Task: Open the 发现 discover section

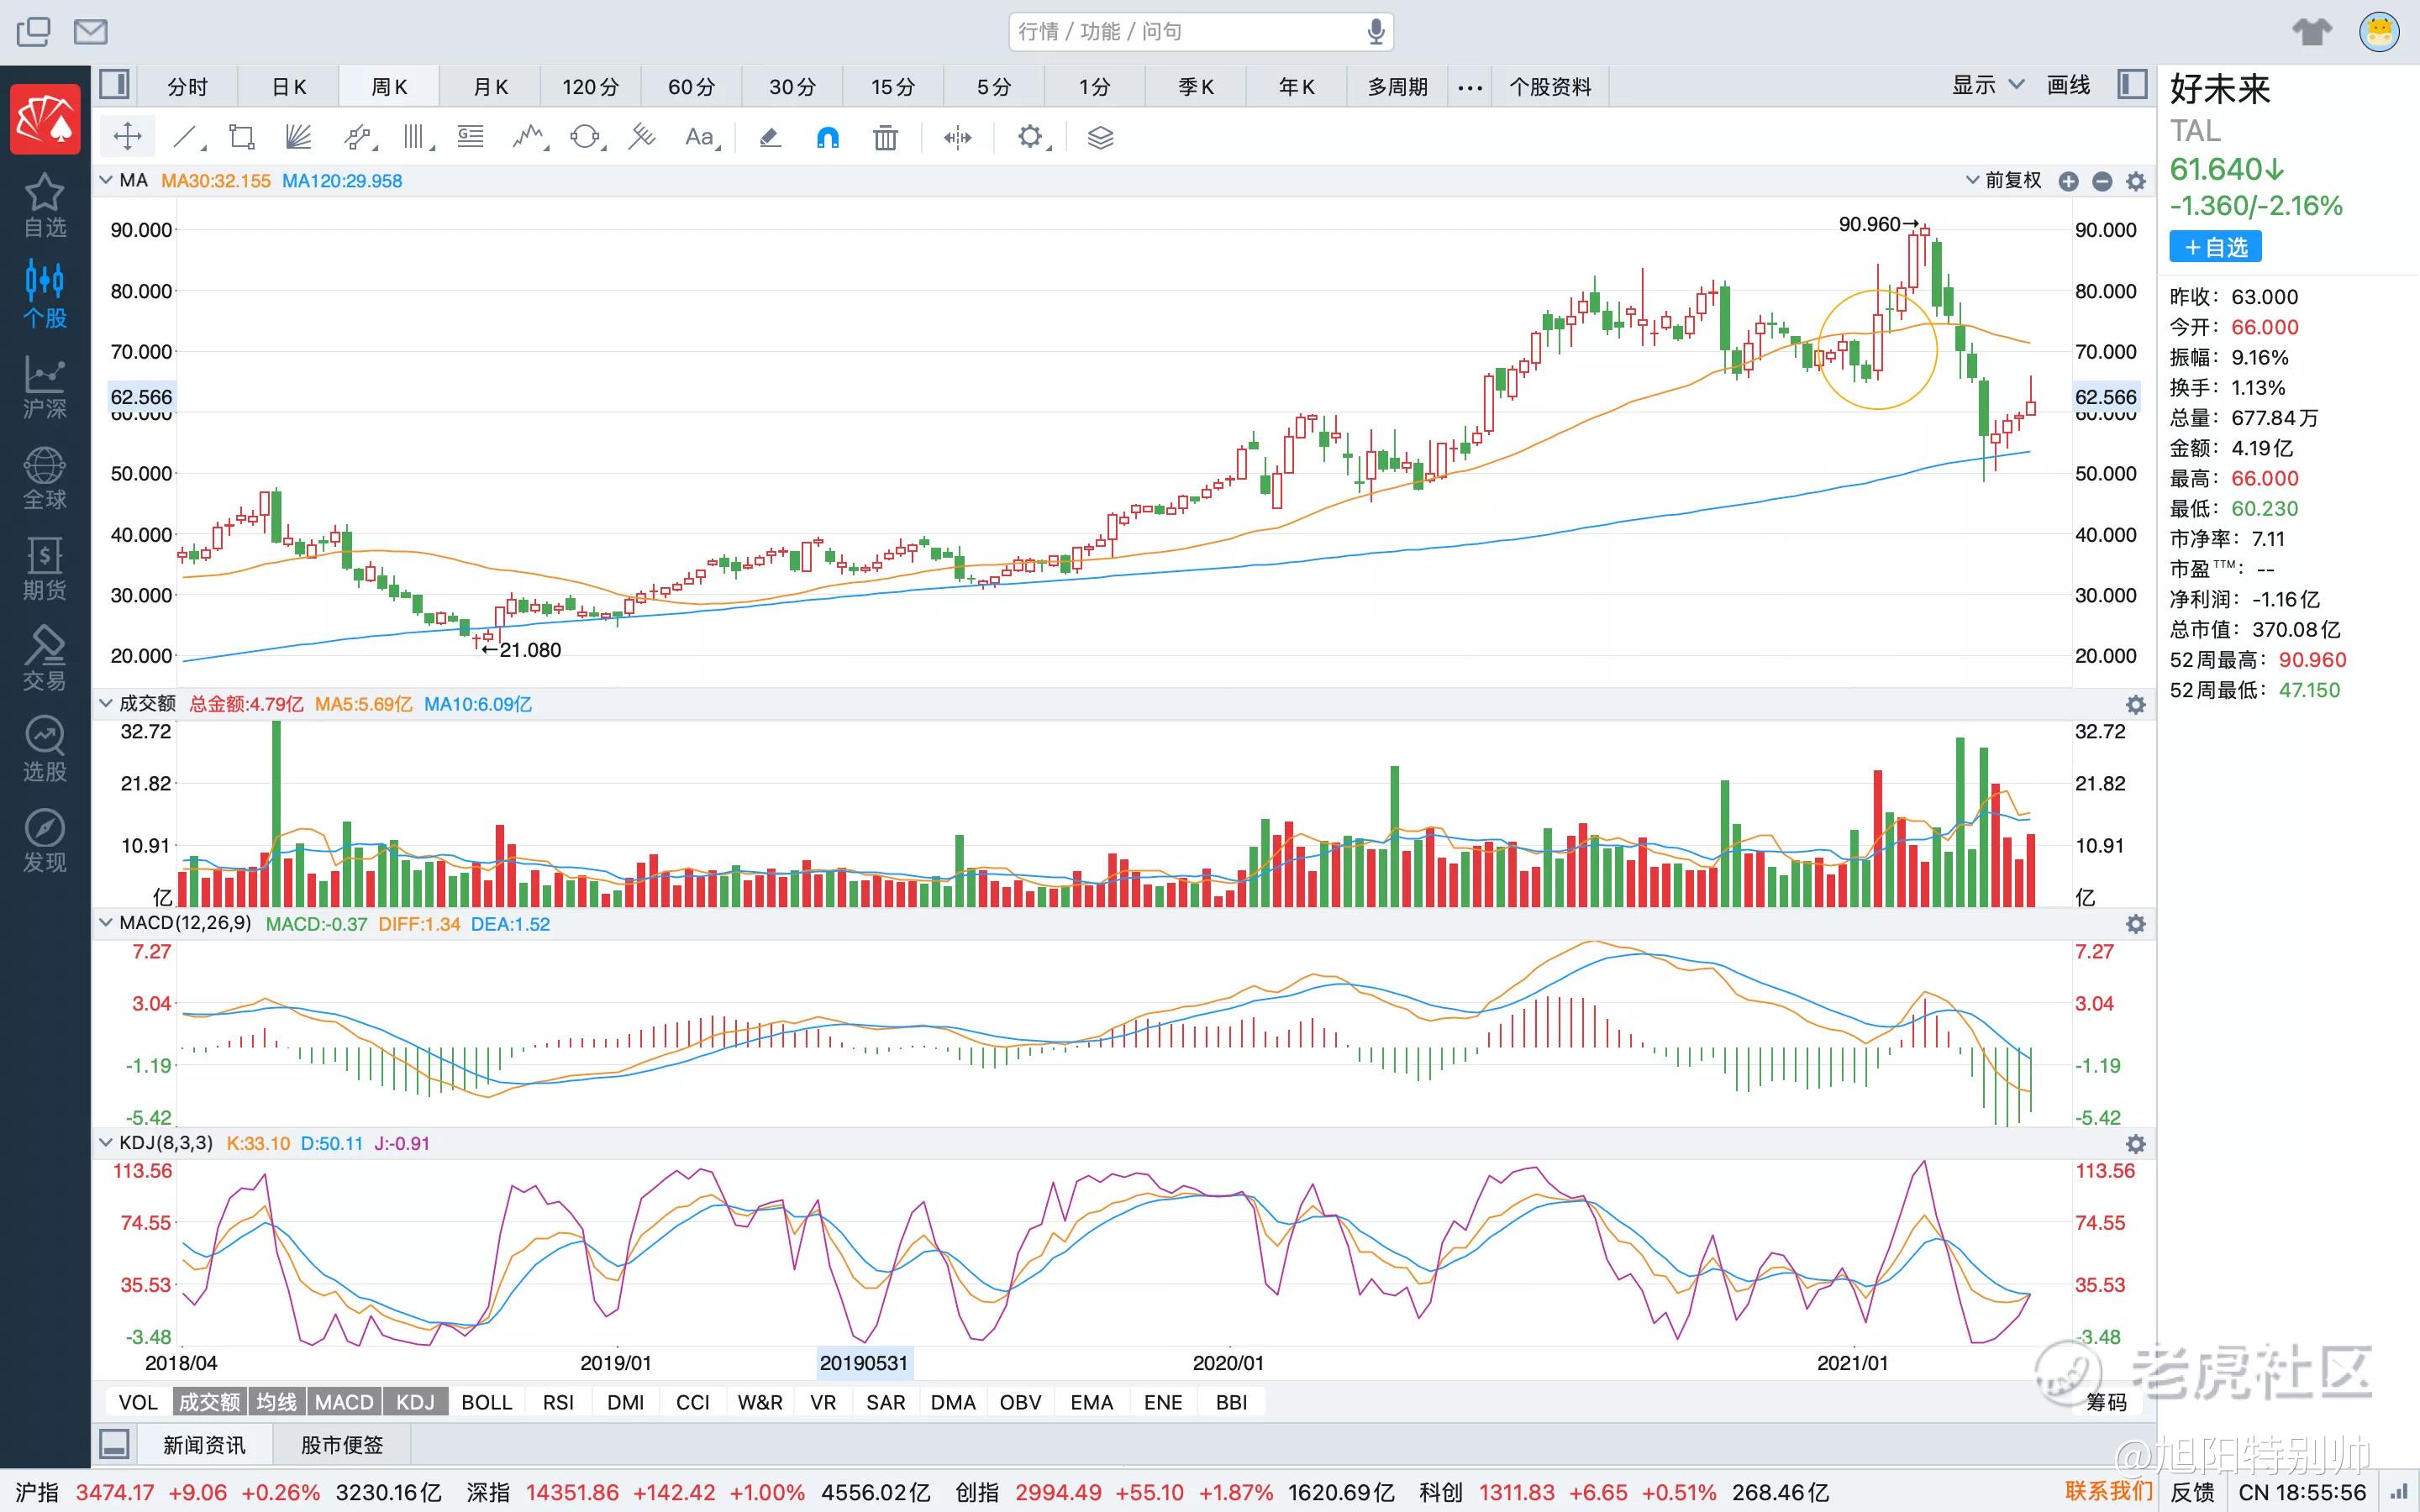Action: tap(45, 842)
